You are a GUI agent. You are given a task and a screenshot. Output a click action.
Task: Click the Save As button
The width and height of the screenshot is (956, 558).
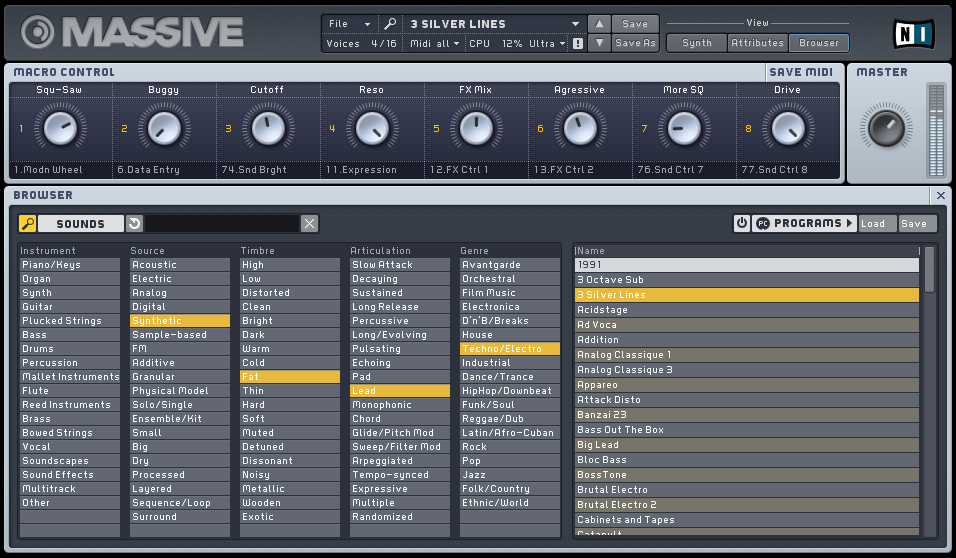[x=635, y=43]
